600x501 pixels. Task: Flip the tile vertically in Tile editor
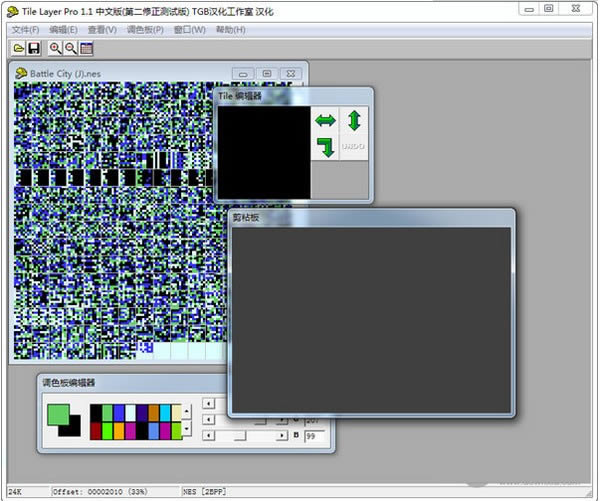pos(354,121)
